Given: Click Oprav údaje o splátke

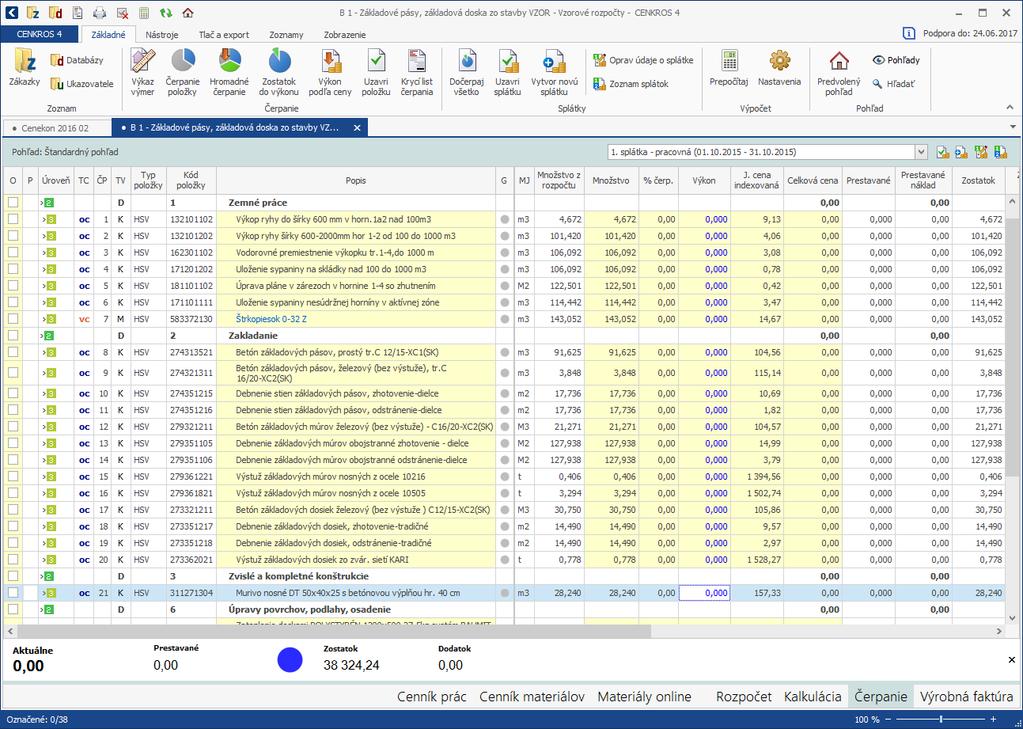Looking at the screenshot, I should [x=643, y=60].
